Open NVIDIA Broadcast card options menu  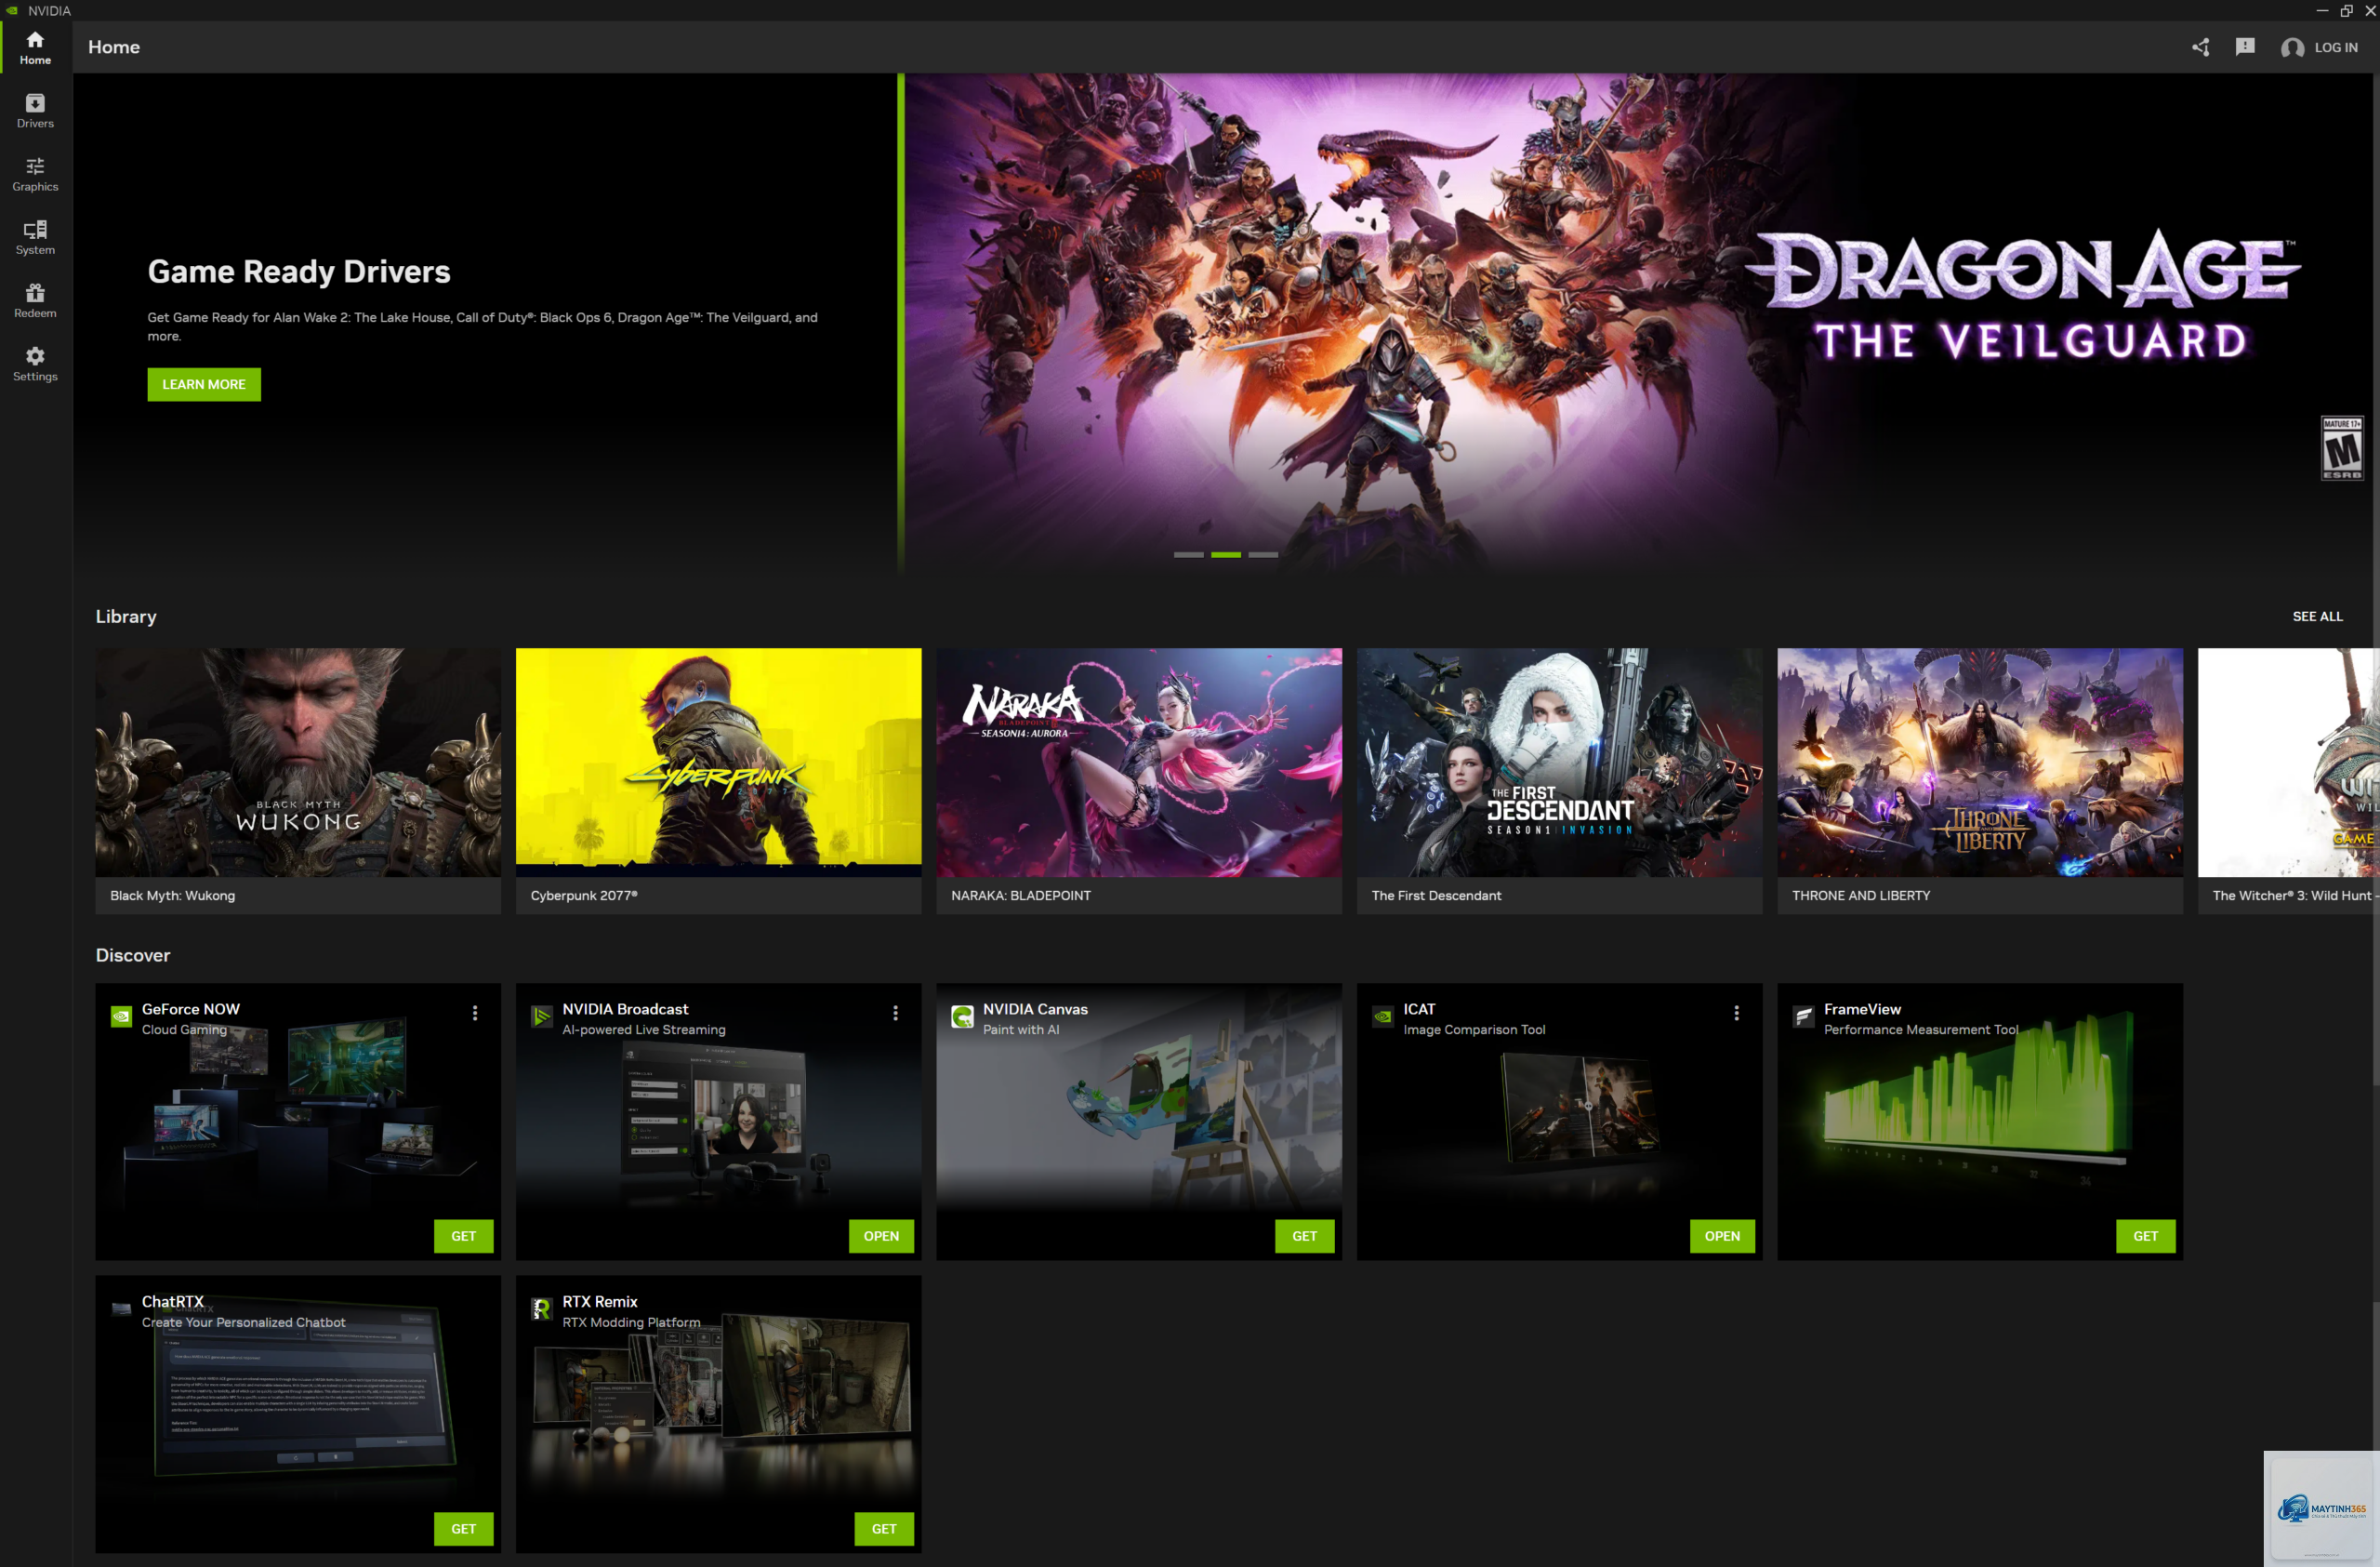[895, 1013]
